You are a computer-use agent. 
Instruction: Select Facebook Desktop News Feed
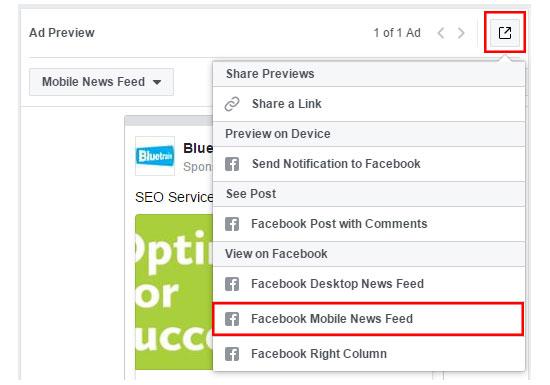pyautogui.click(x=369, y=284)
